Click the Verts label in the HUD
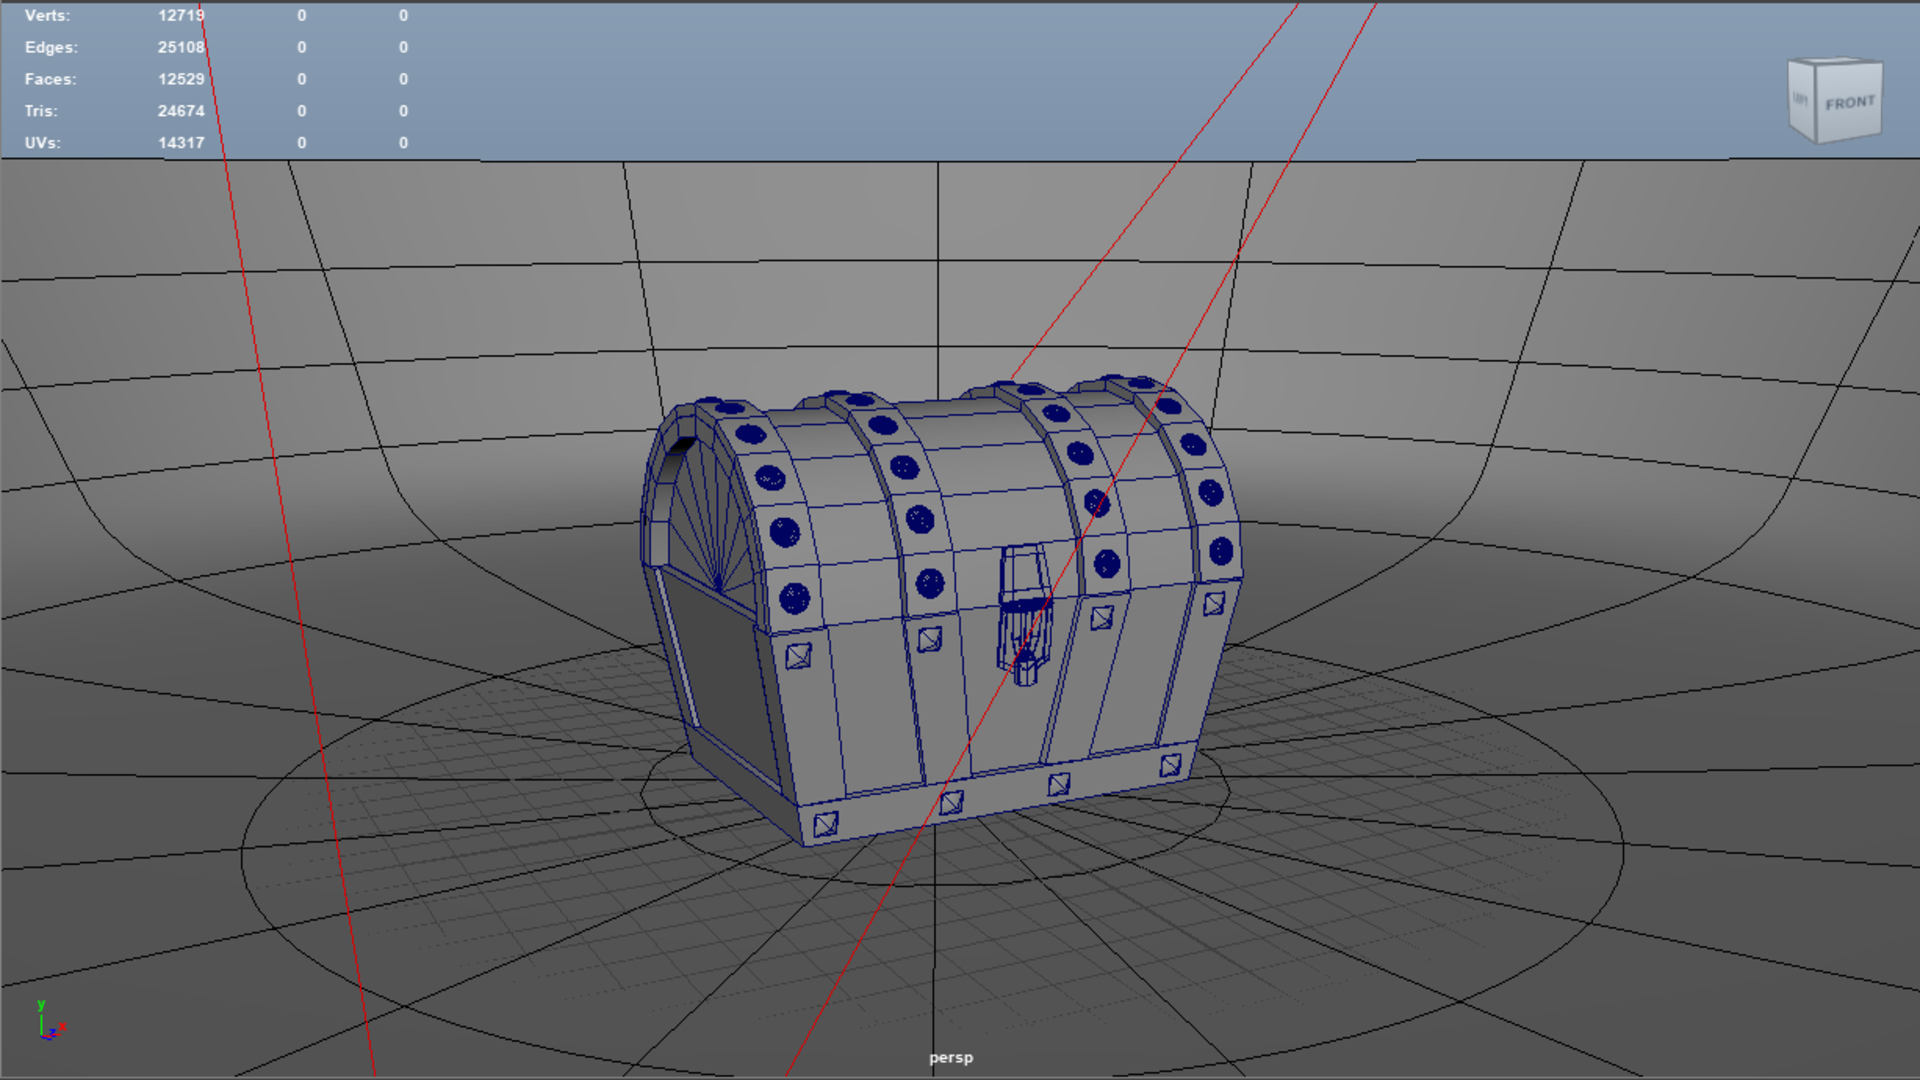Image resolution: width=1920 pixels, height=1080 pixels. (x=47, y=15)
